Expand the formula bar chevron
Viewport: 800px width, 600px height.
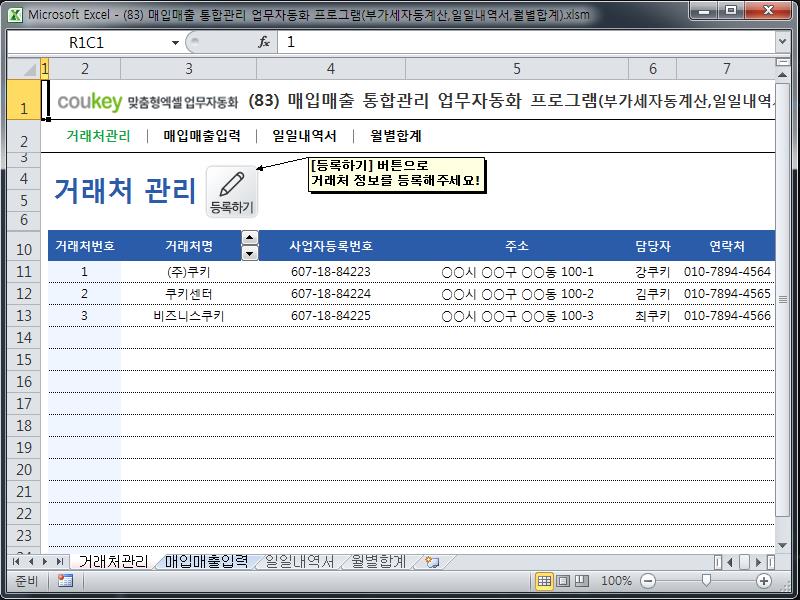783,42
